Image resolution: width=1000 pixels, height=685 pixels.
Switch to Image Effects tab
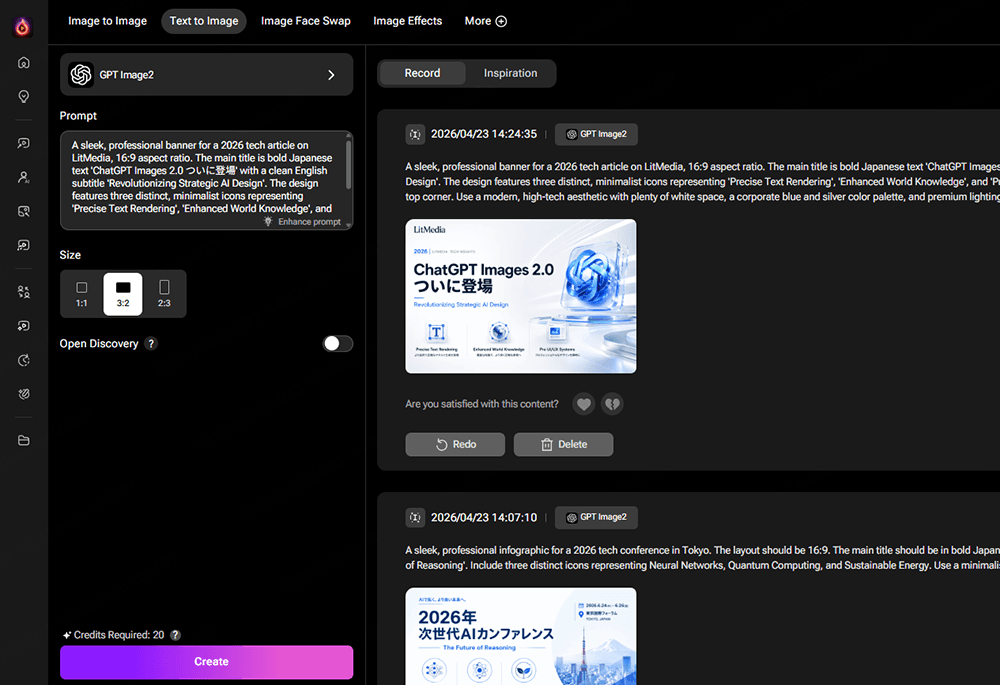(408, 21)
